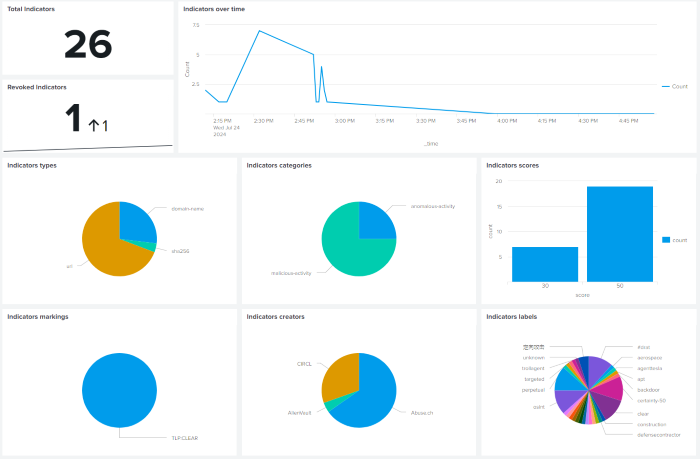
Task: Click the unknown label in Indicators labels
Action: (534, 358)
